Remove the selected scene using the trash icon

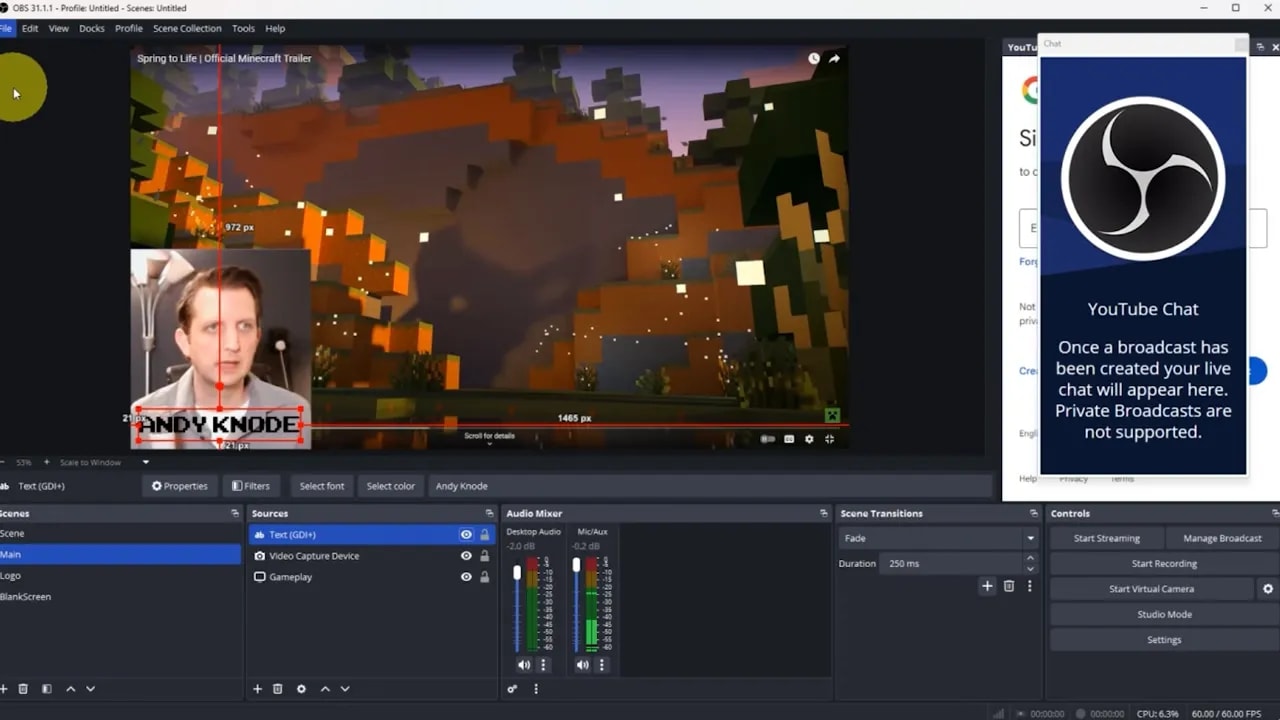point(23,688)
